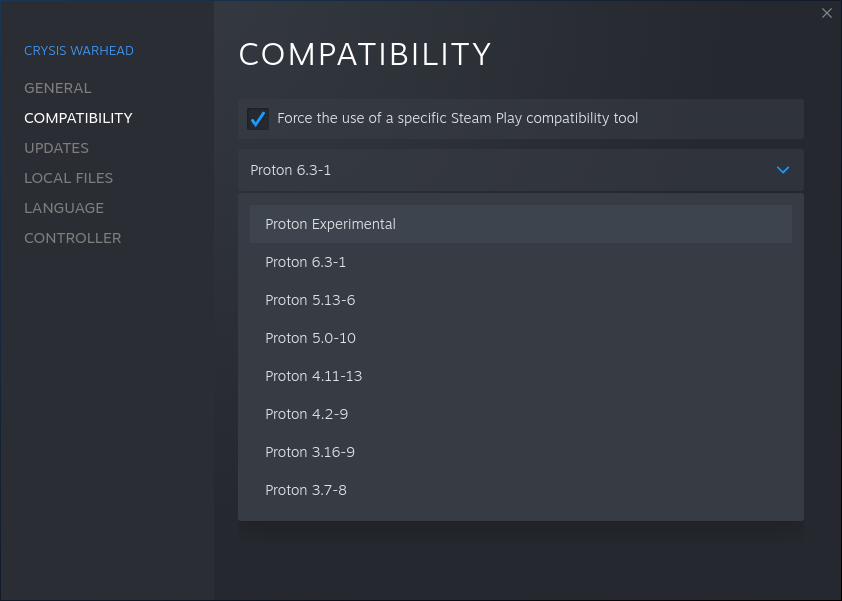Open the Local Files tab
Image resolution: width=842 pixels, height=601 pixels.
click(68, 178)
